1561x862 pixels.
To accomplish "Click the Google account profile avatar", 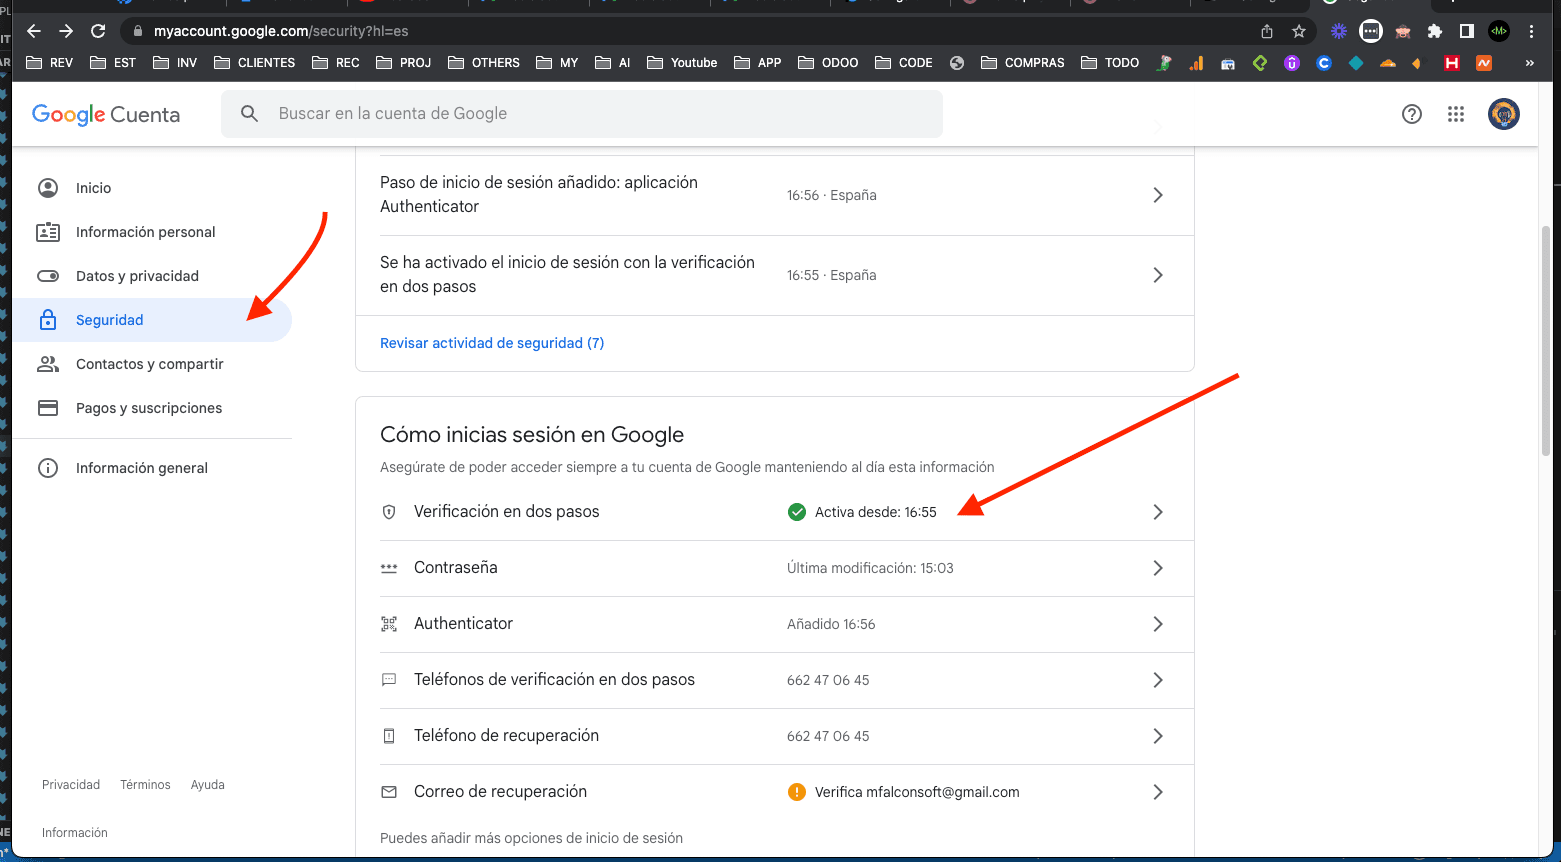I will pos(1504,114).
